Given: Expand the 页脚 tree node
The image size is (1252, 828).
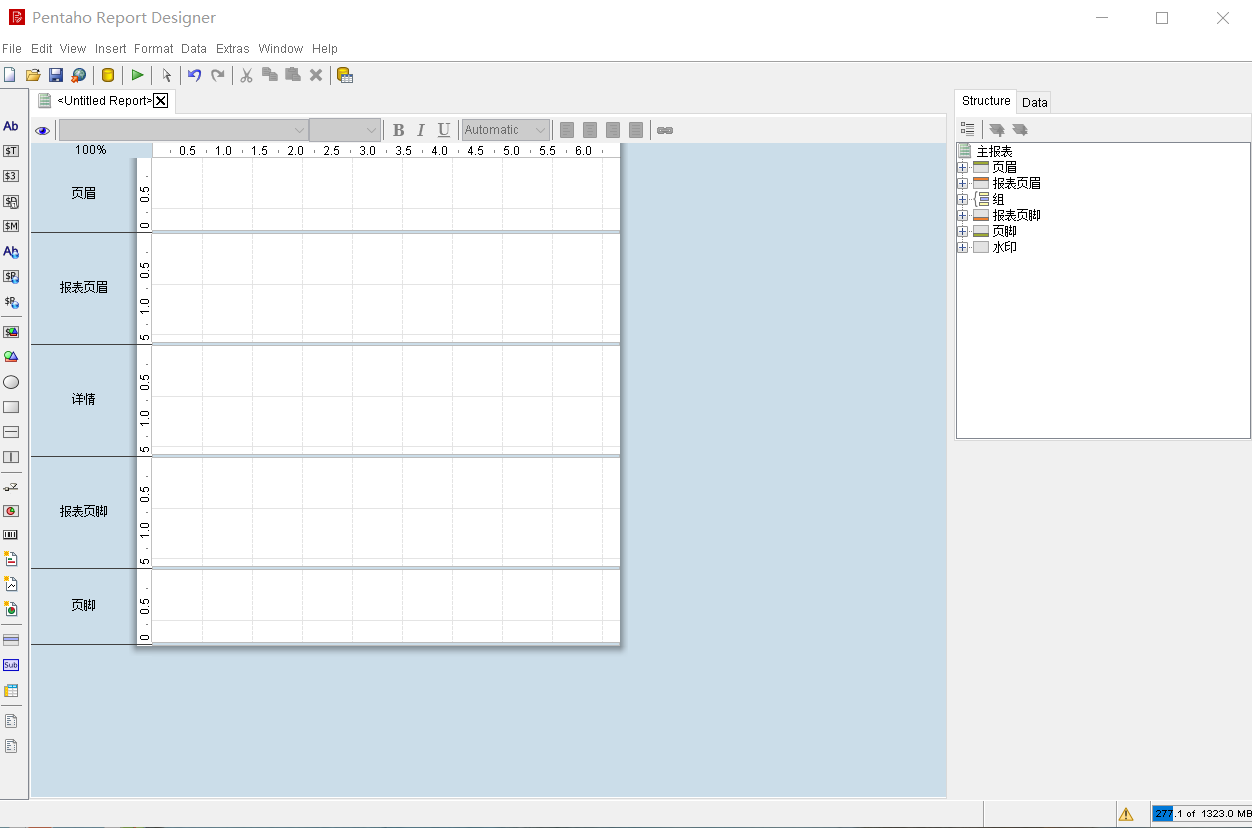Looking at the screenshot, I should coord(963,232).
